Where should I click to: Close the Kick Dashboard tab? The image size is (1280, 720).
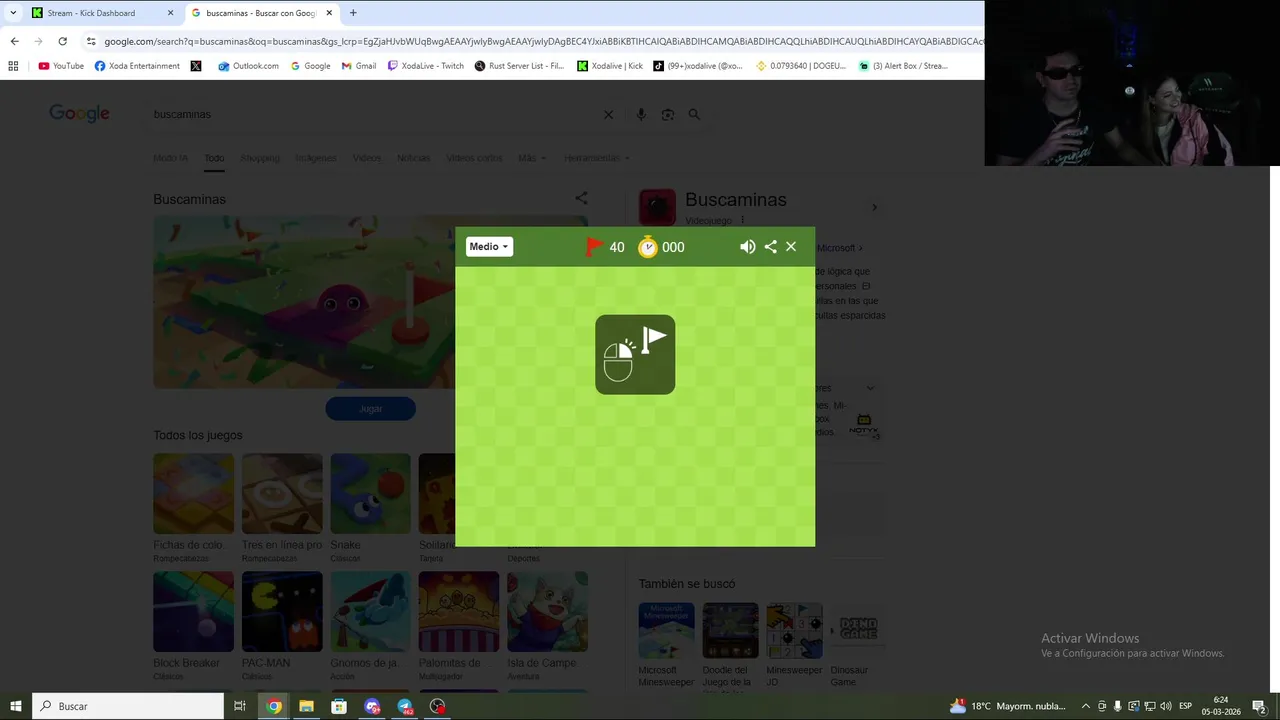click(170, 13)
